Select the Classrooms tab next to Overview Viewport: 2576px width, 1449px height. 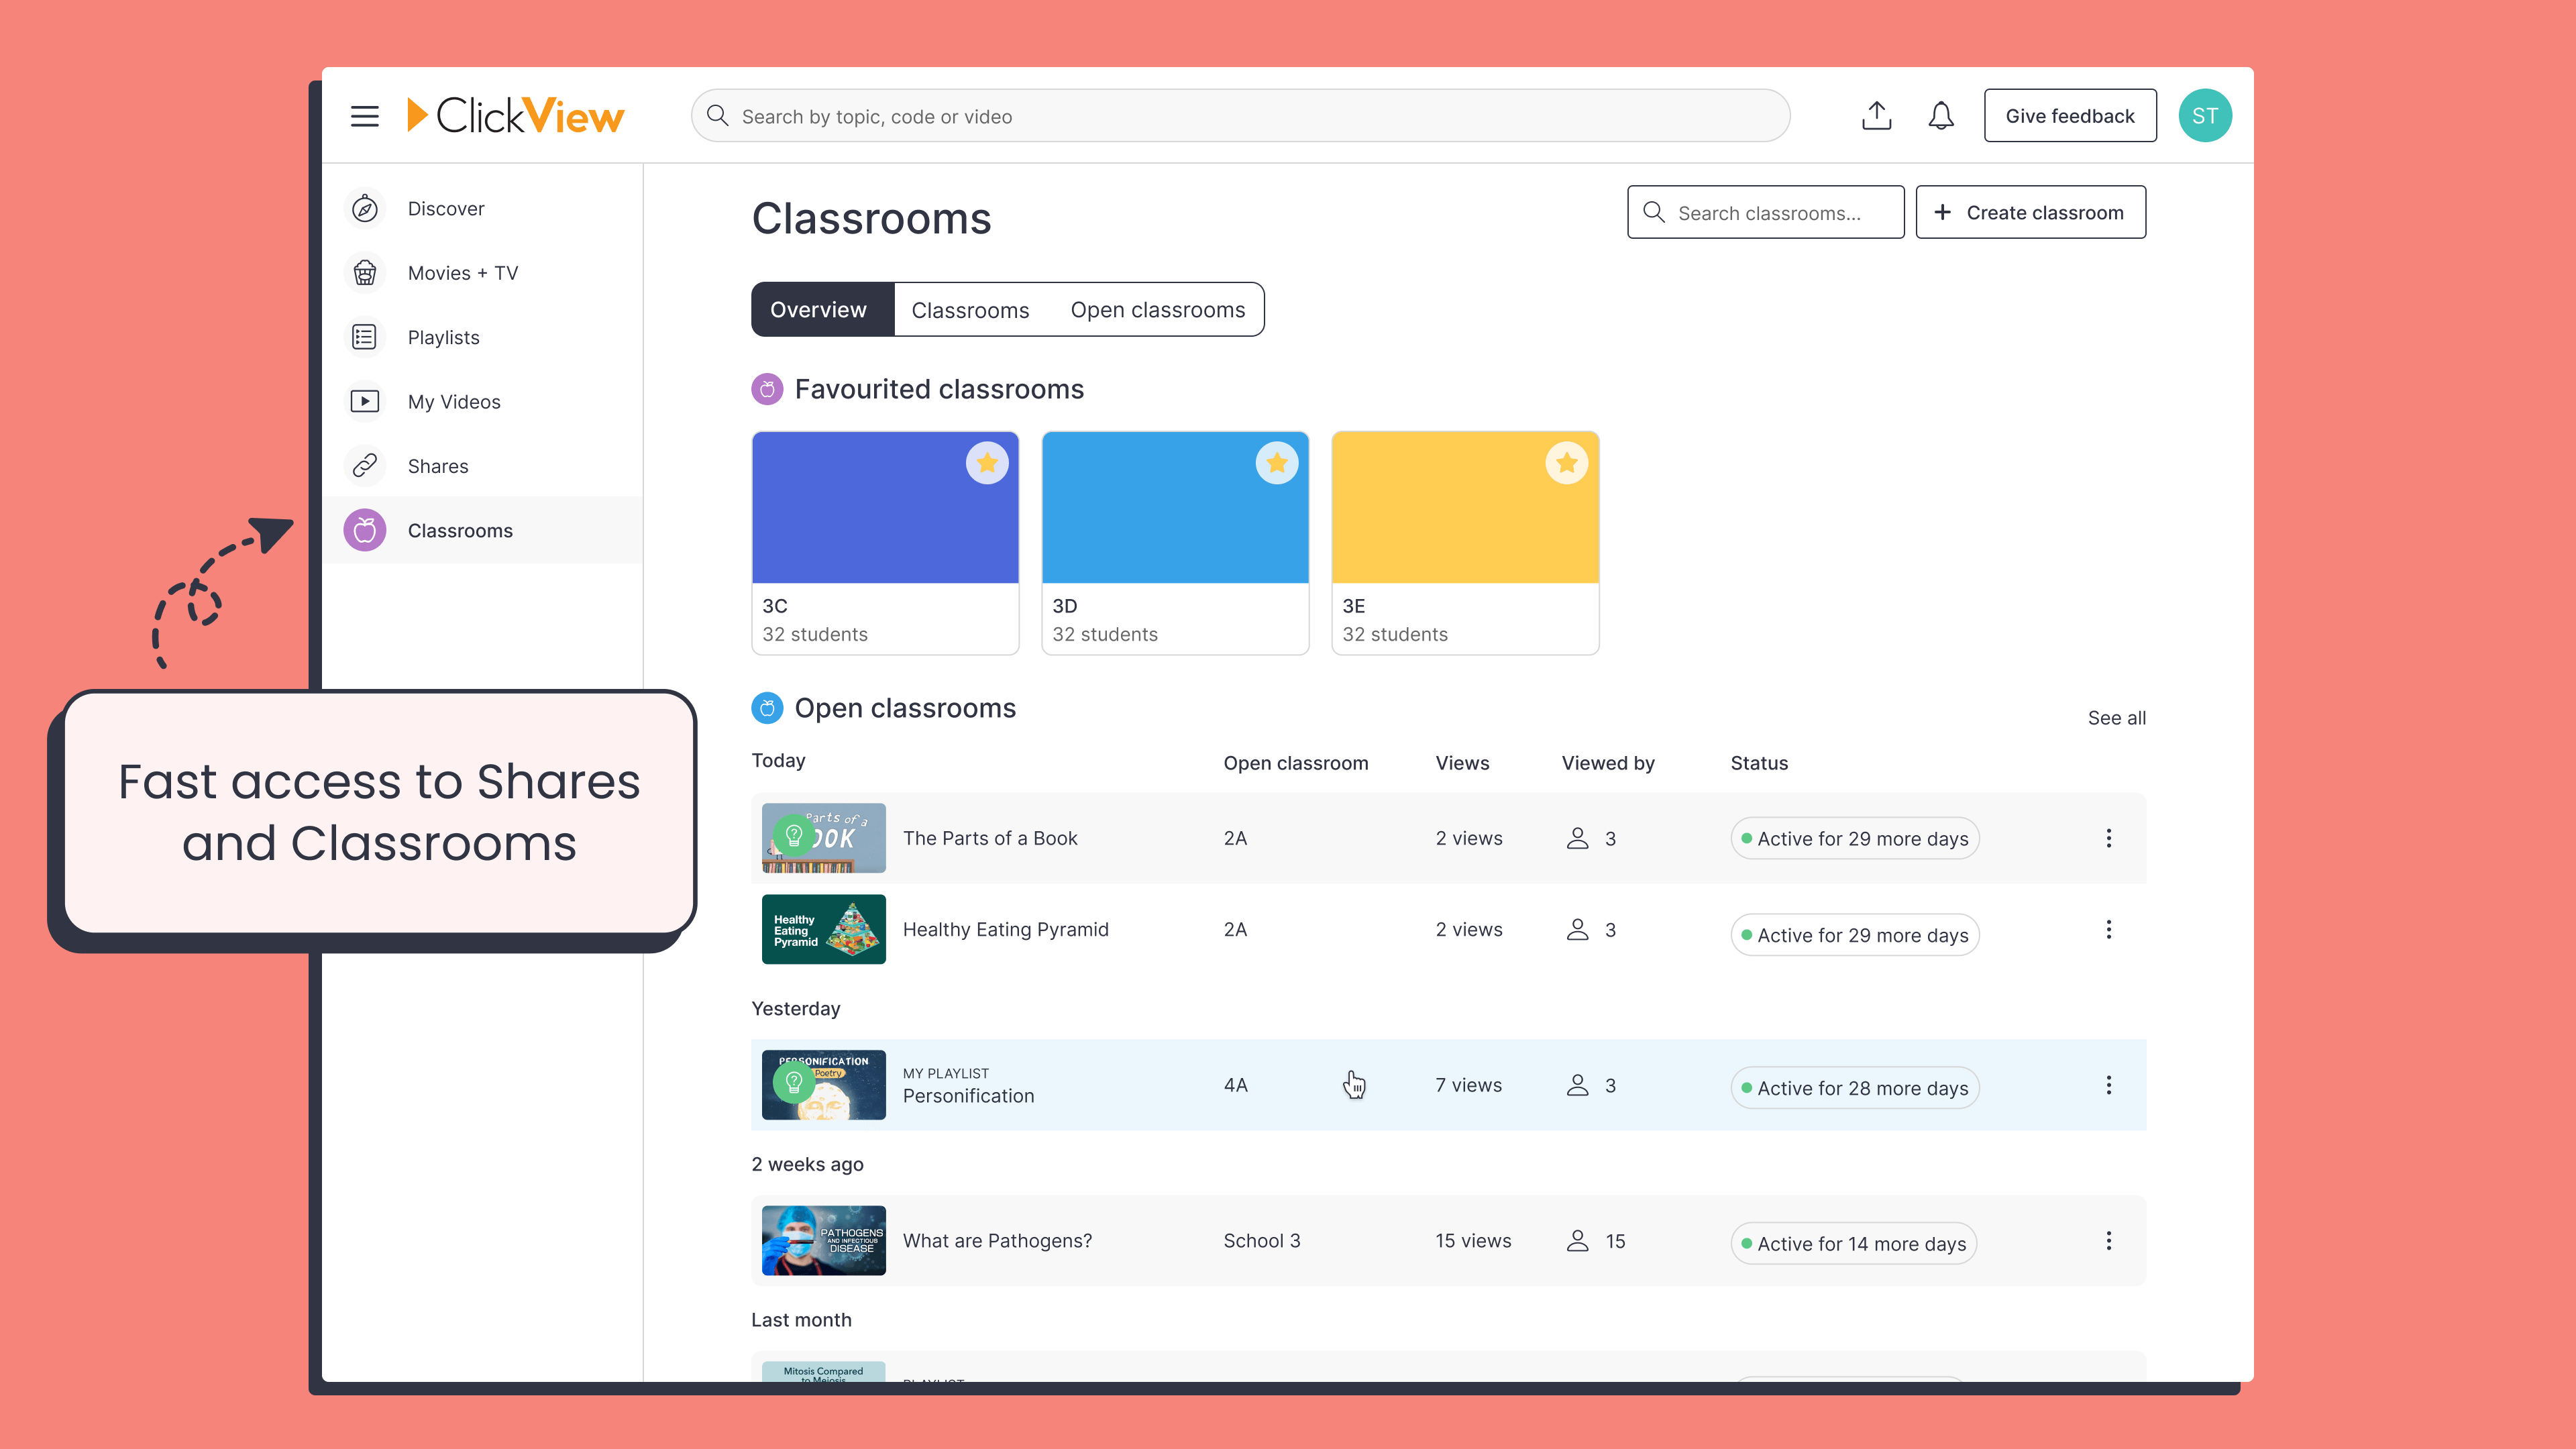tap(969, 310)
